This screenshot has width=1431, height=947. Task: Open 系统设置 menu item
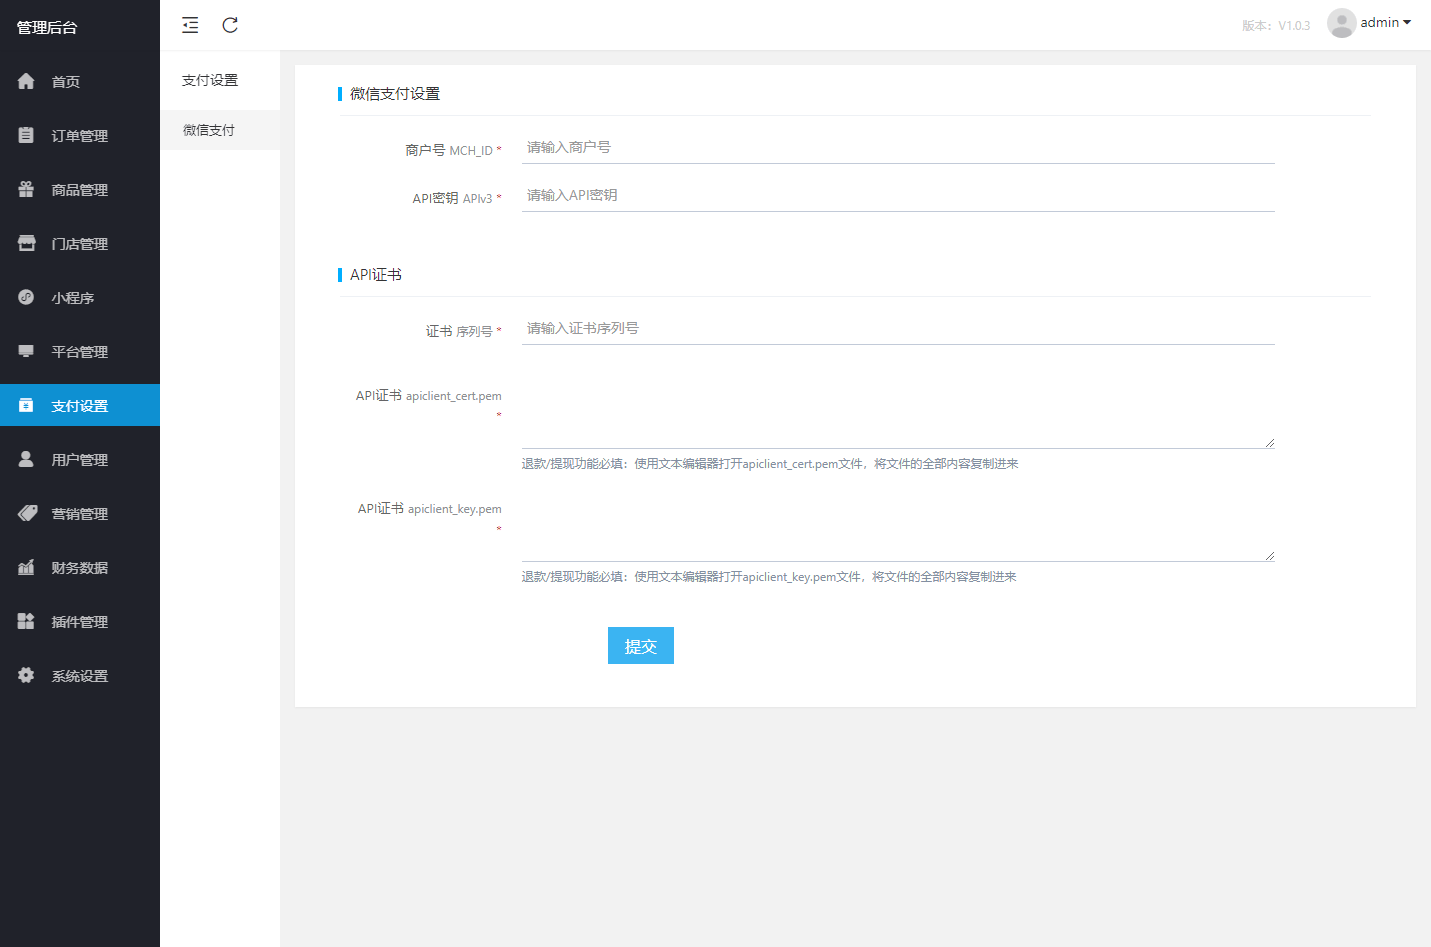pyautogui.click(x=80, y=675)
